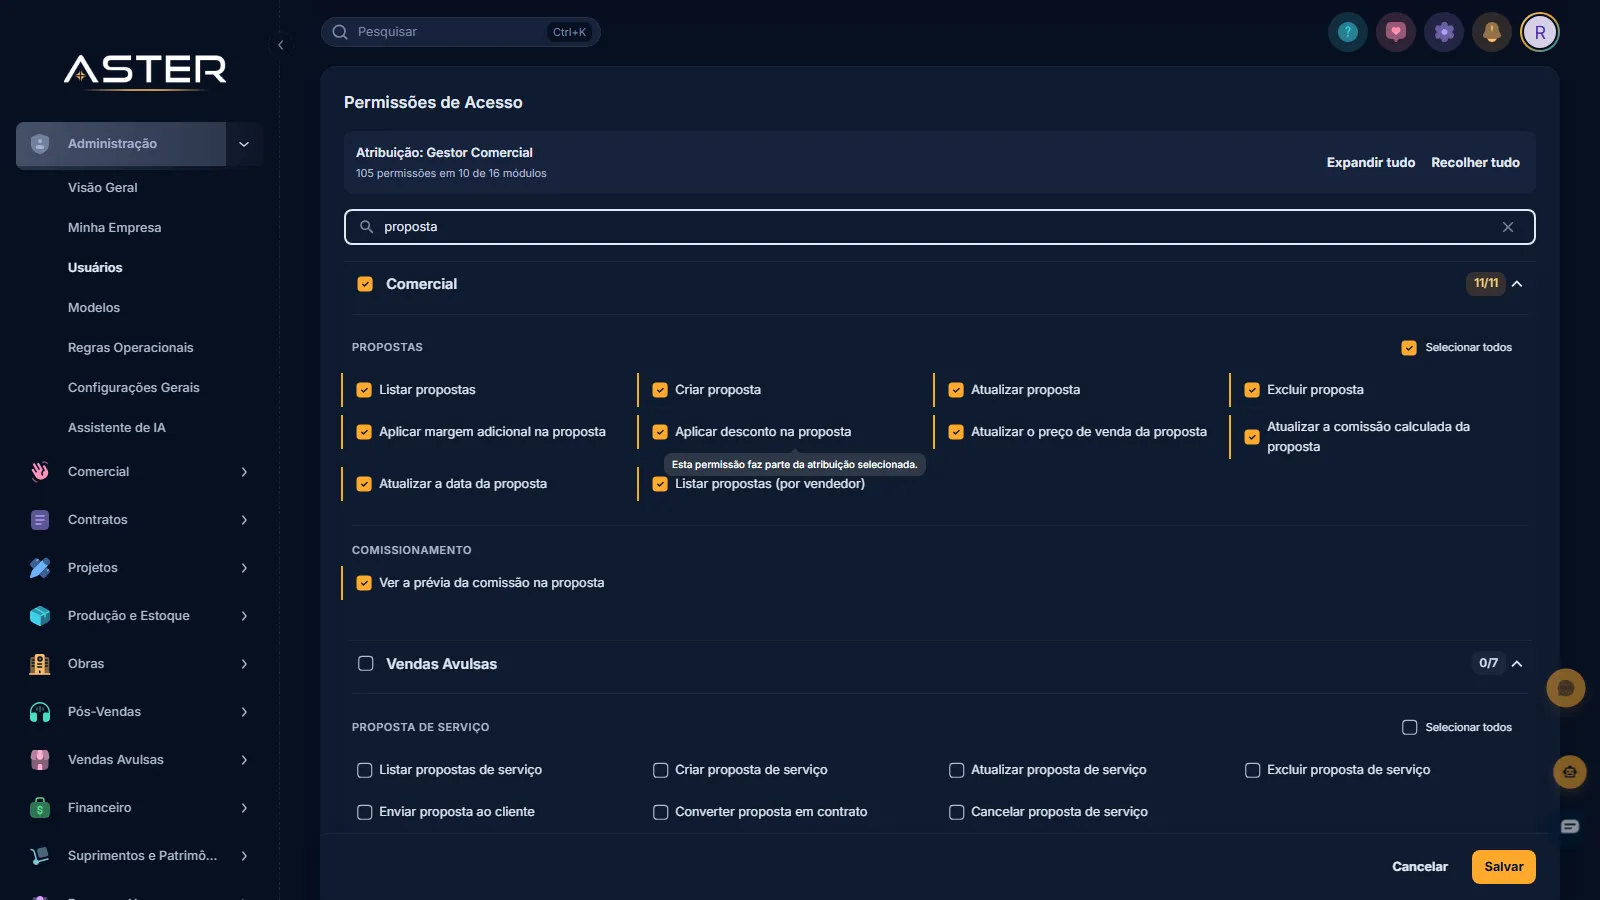
Task: Open Modelos in the sidebar
Action: [x=94, y=308]
